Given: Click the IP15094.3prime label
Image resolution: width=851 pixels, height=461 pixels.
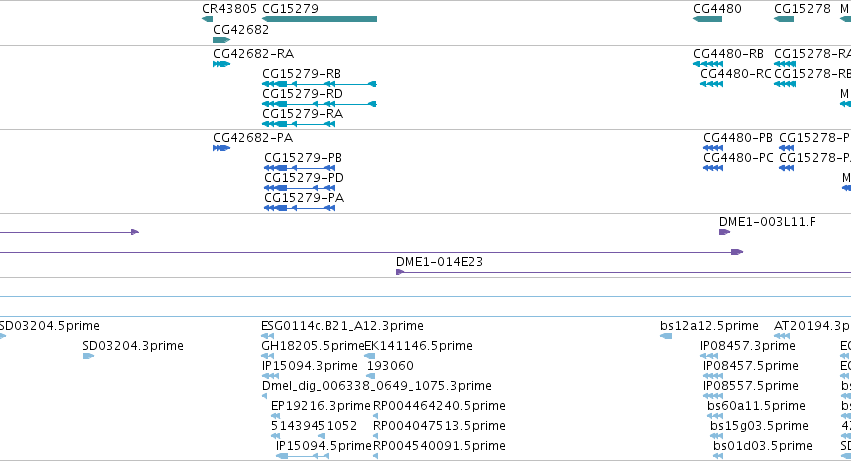Looking at the screenshot, I should 309,366.
